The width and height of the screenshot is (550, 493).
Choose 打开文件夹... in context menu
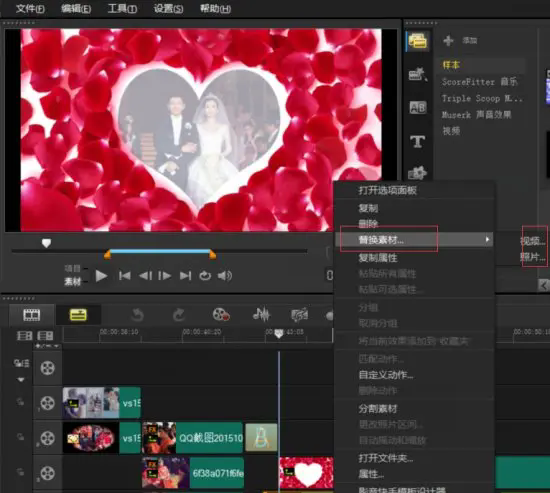[x=386, y=458]
